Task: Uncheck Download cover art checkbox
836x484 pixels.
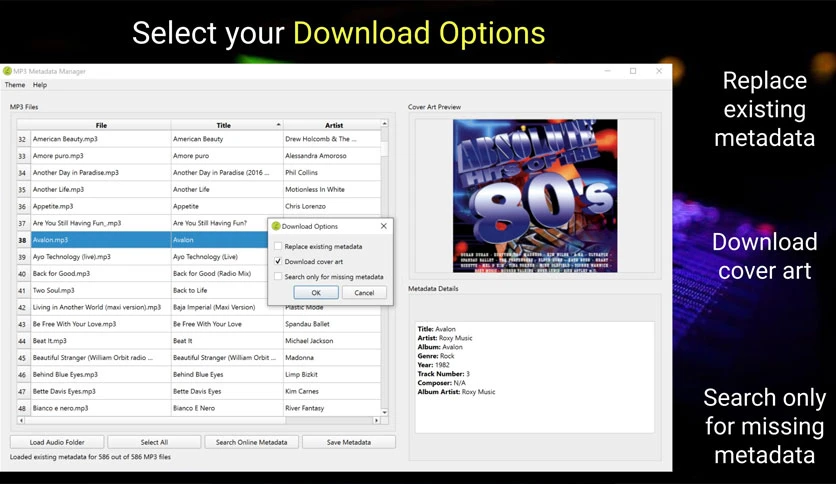Action: 278,261
